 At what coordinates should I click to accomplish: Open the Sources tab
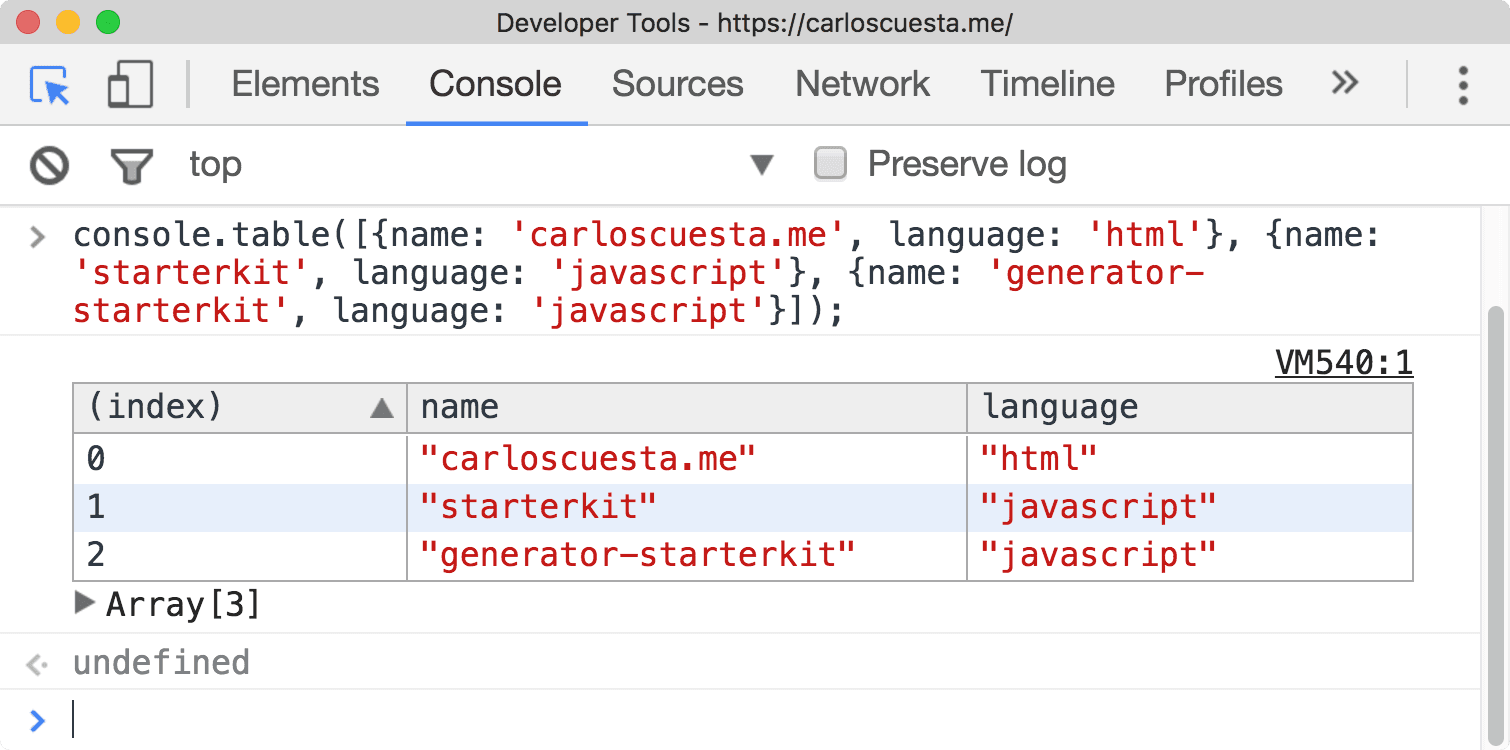pos(677,84)
